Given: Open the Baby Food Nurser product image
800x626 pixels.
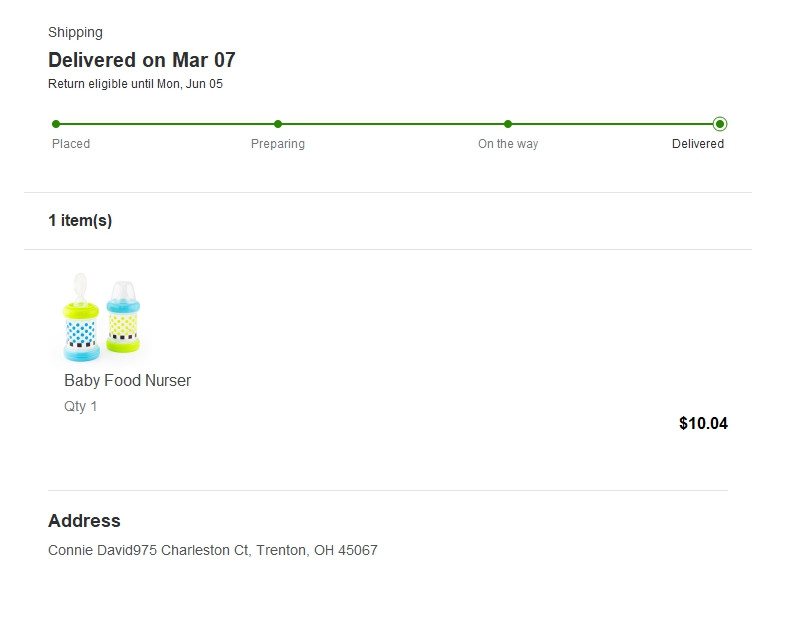Looking at the screenshot, I should coord(102,317).
